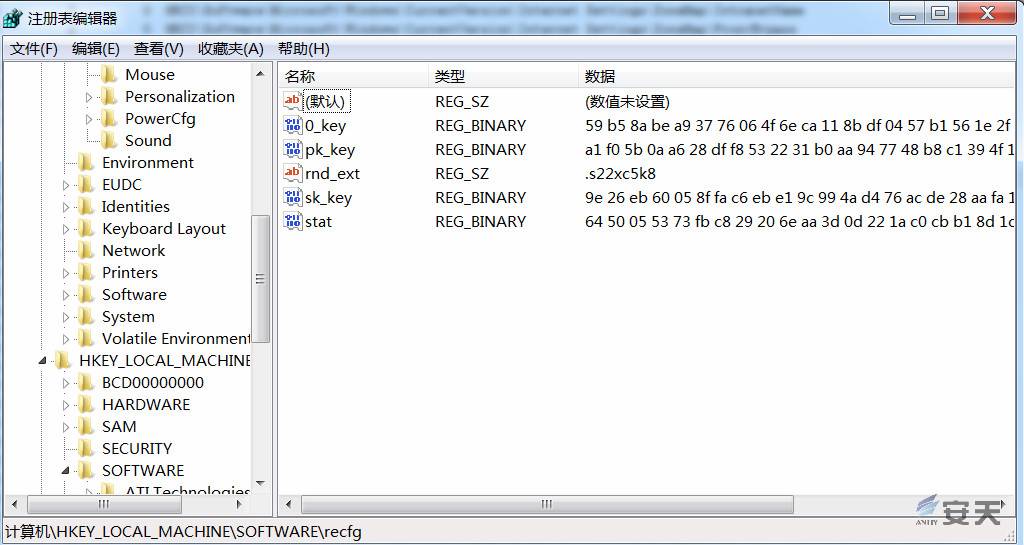Select the pk_key value name
The height and width of the screenshot is (545, 1024).
click(330, 149)
